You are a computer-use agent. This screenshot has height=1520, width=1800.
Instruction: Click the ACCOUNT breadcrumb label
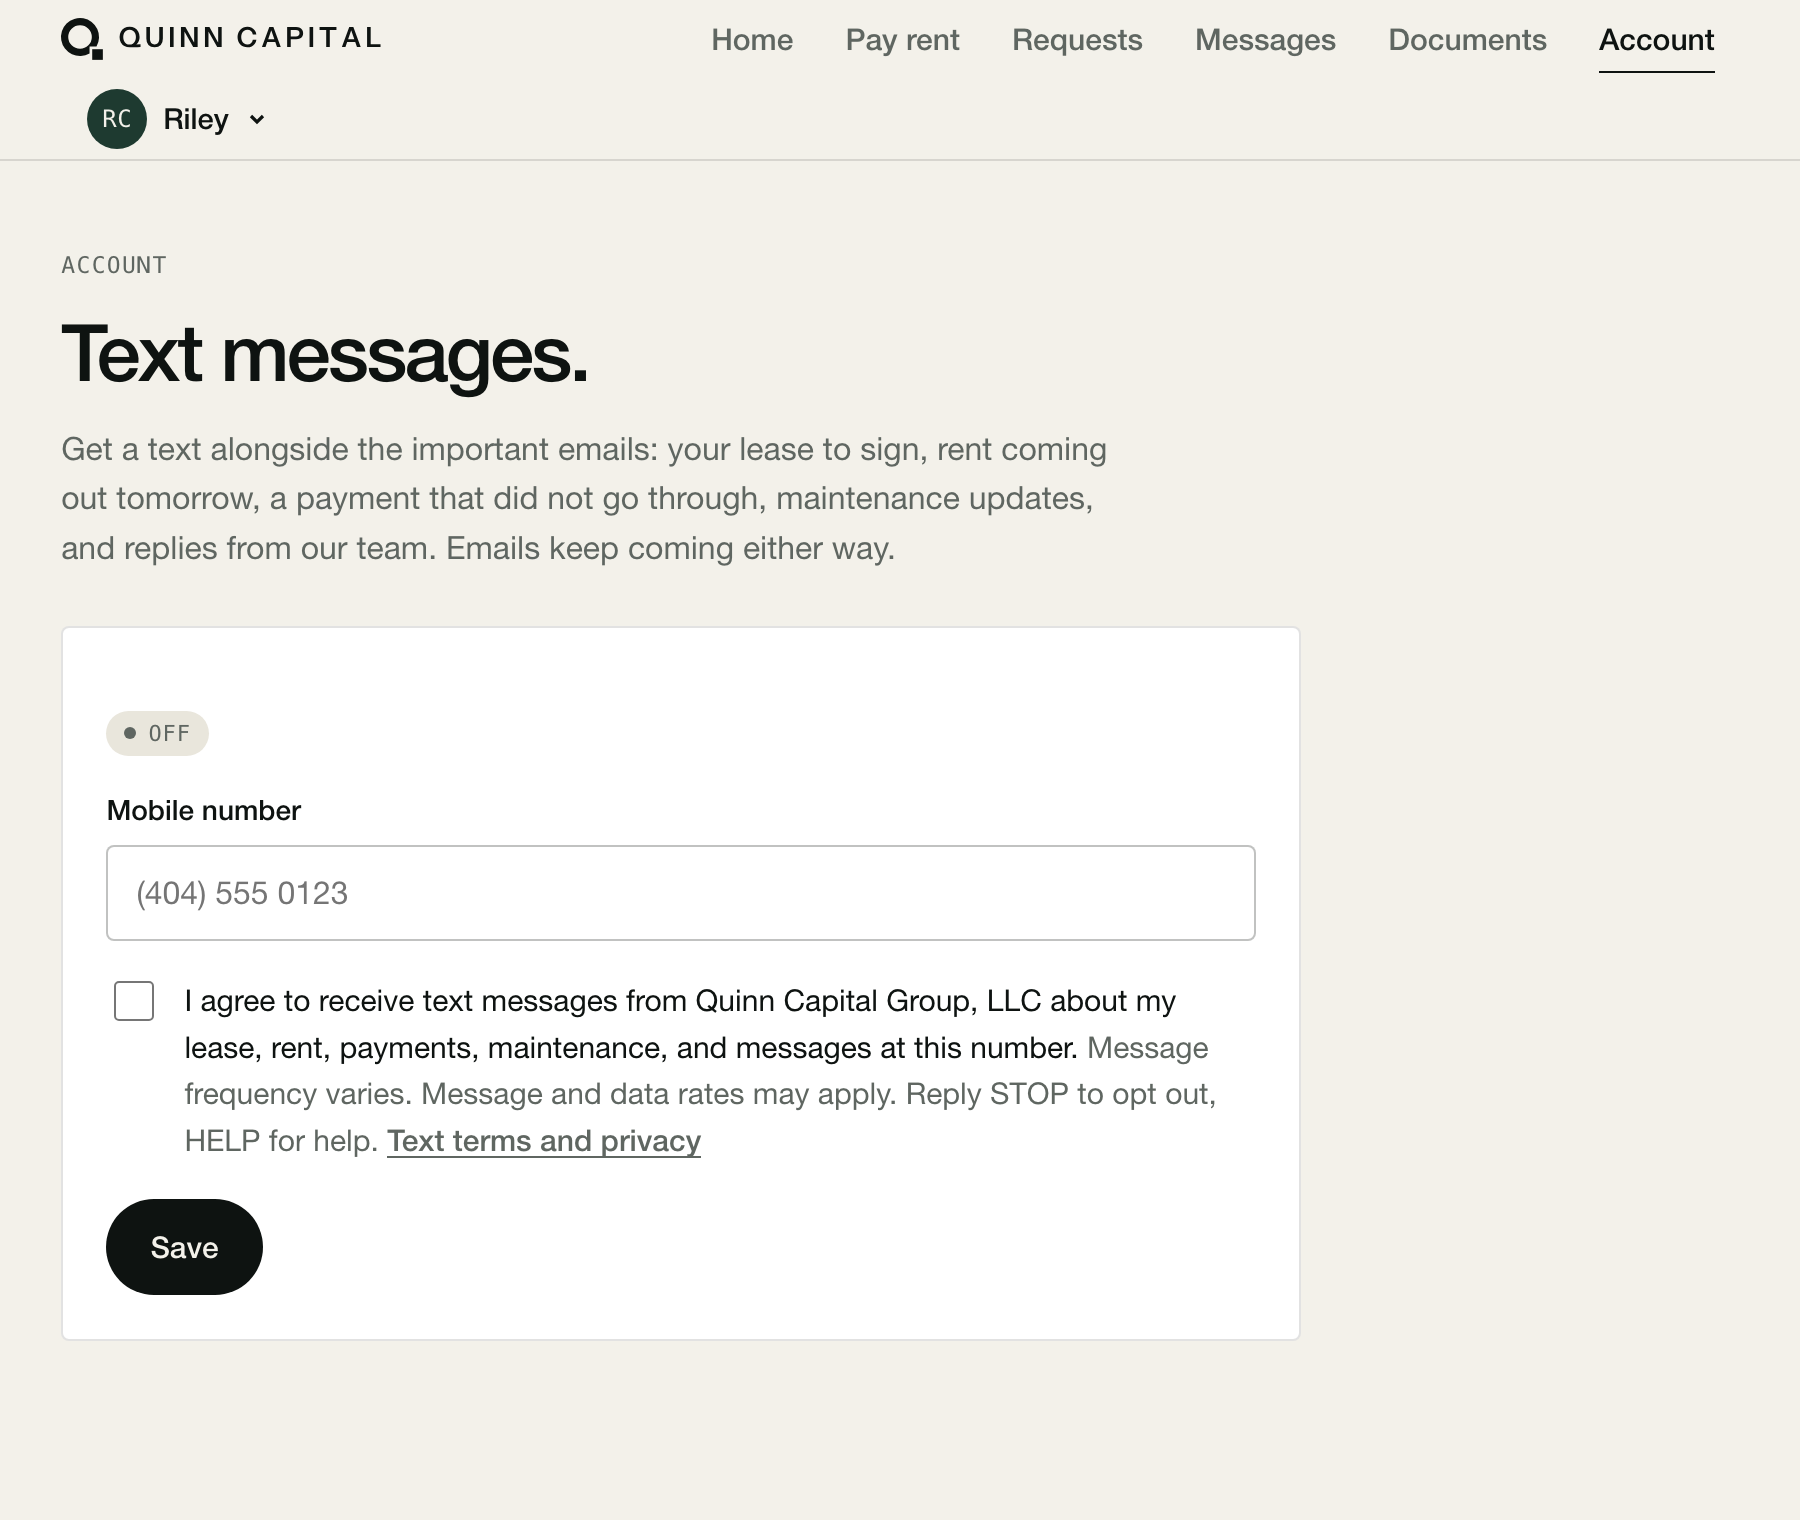(114, 265)
